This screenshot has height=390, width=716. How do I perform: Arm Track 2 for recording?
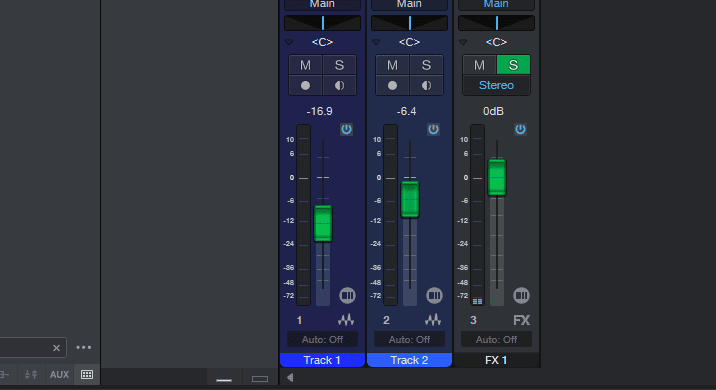pyautogui.click(x=392, y=85)
